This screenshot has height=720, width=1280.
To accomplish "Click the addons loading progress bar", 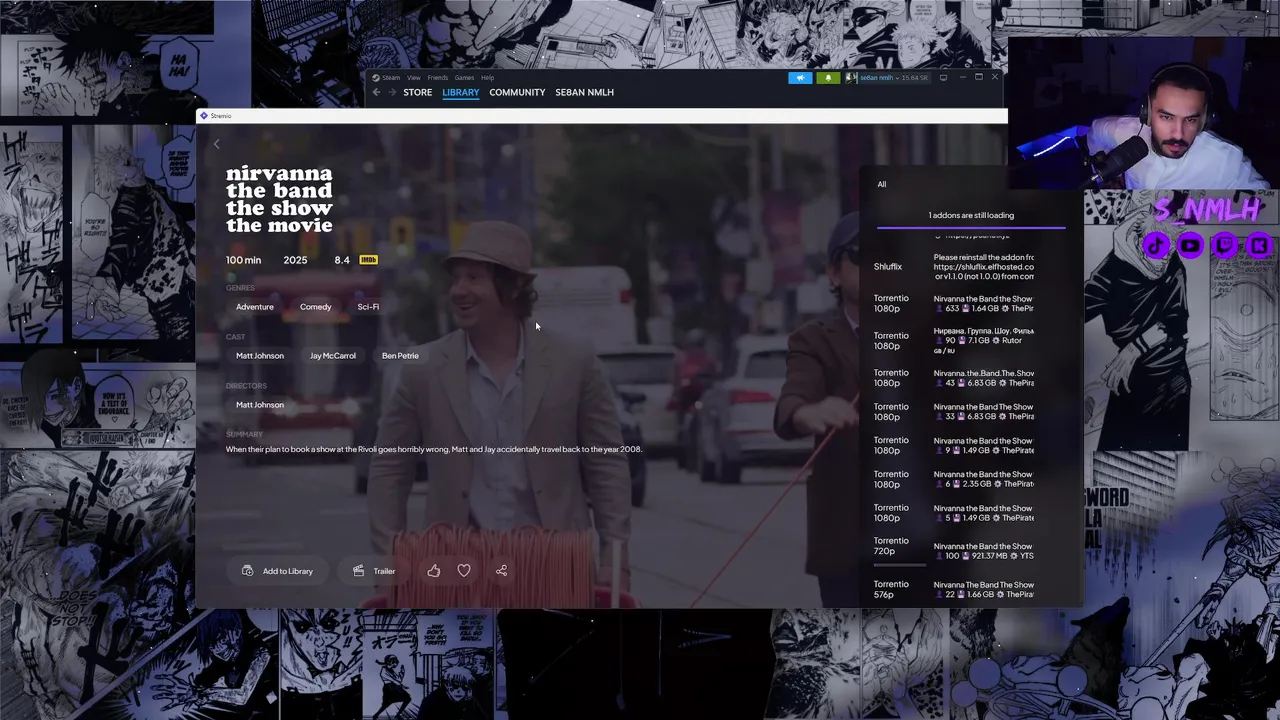I will (971, 228).
